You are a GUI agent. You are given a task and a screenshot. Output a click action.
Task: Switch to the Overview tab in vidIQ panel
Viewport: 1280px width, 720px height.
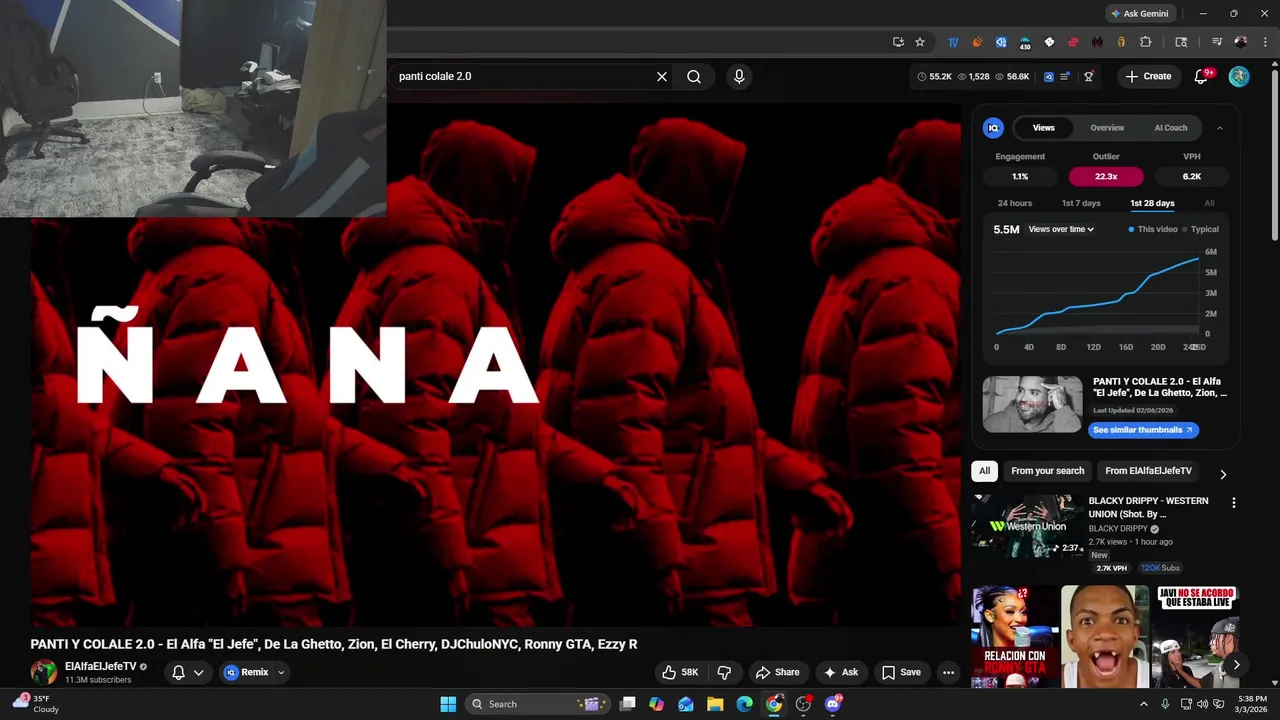(x=1107, y=128)
